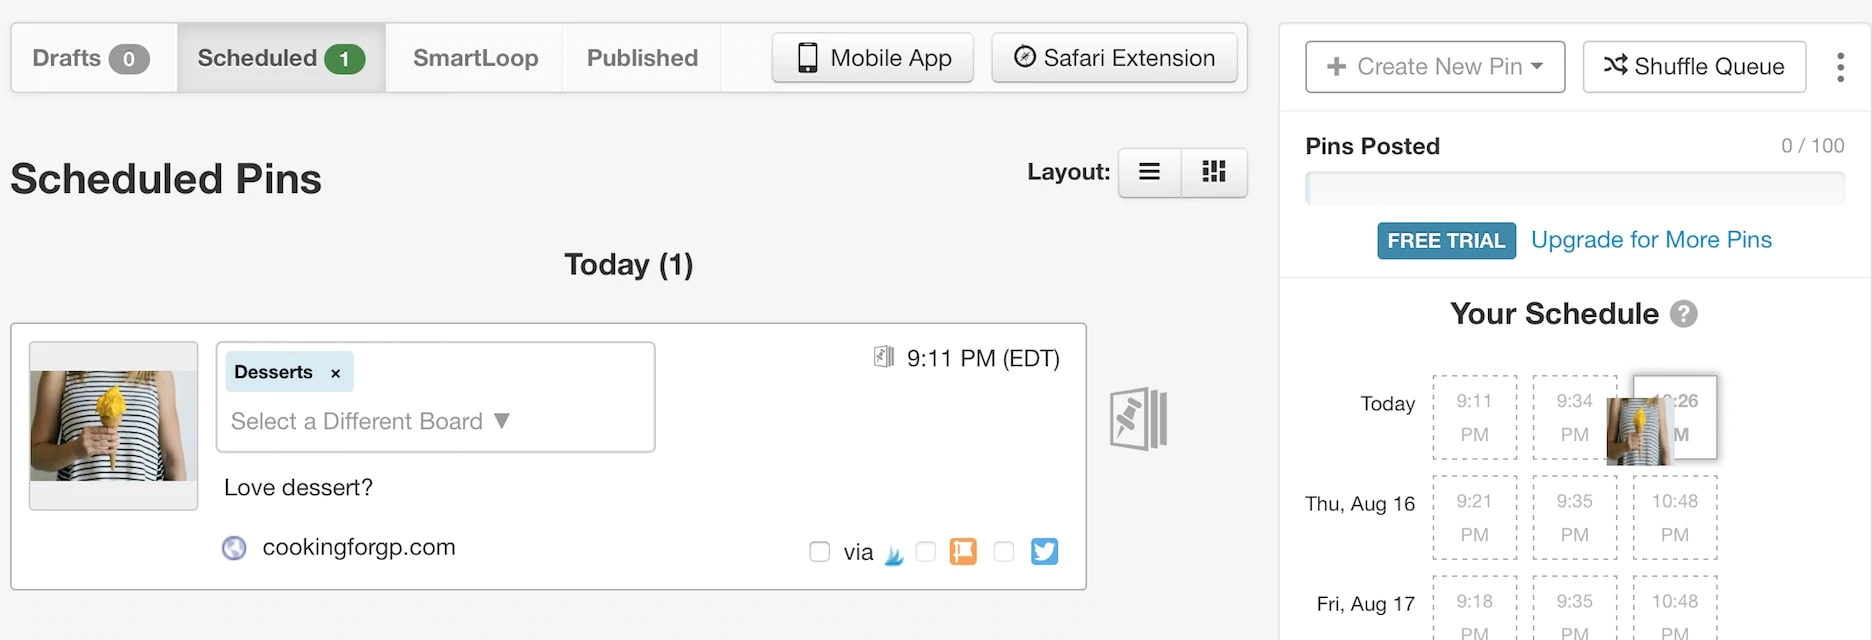This screenshot has width=1872, height=640.
Task: Click the Shuffle Queue button
Action: pos(1694,67)
